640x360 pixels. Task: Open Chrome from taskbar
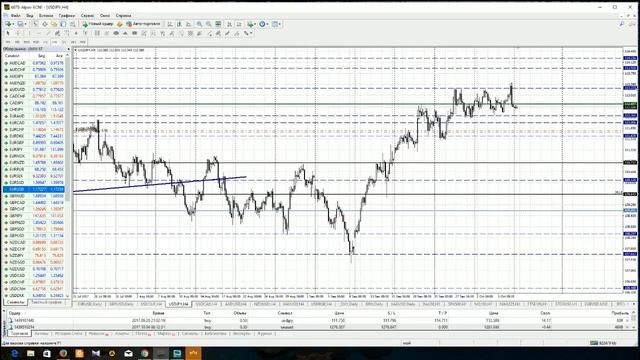coord(144,353)
